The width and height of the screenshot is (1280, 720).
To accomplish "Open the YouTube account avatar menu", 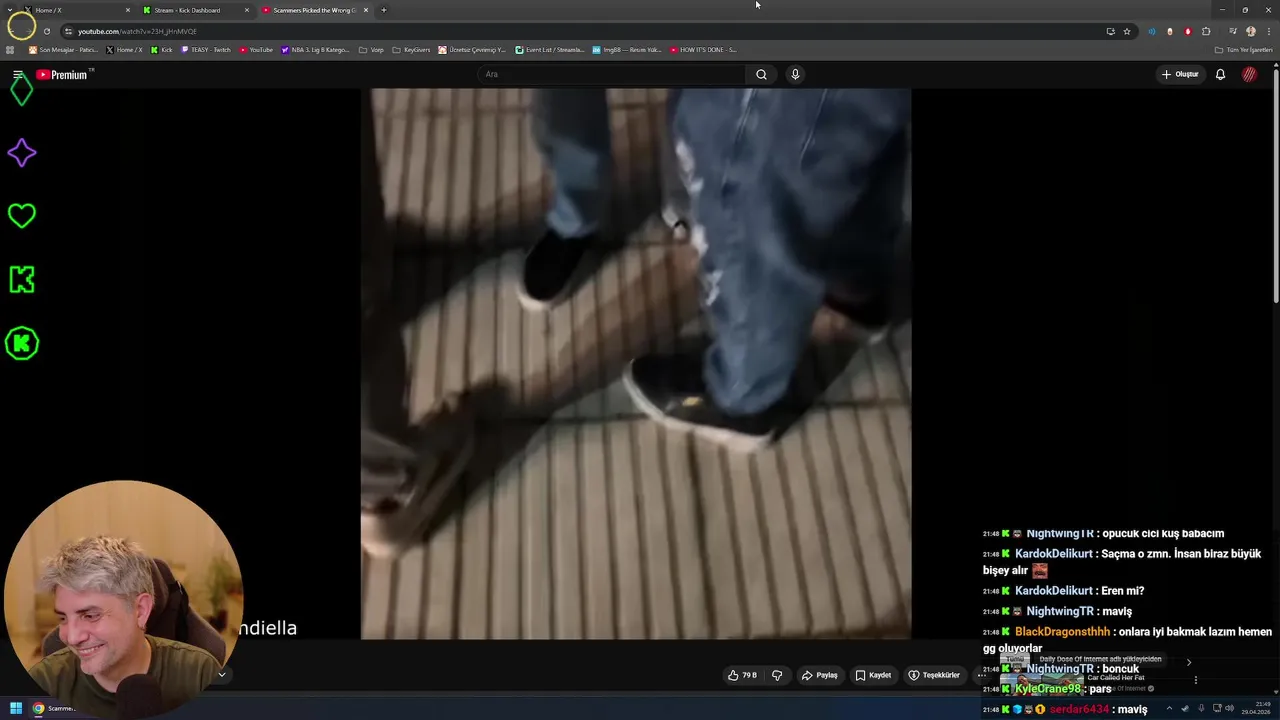I will 1249,74.
